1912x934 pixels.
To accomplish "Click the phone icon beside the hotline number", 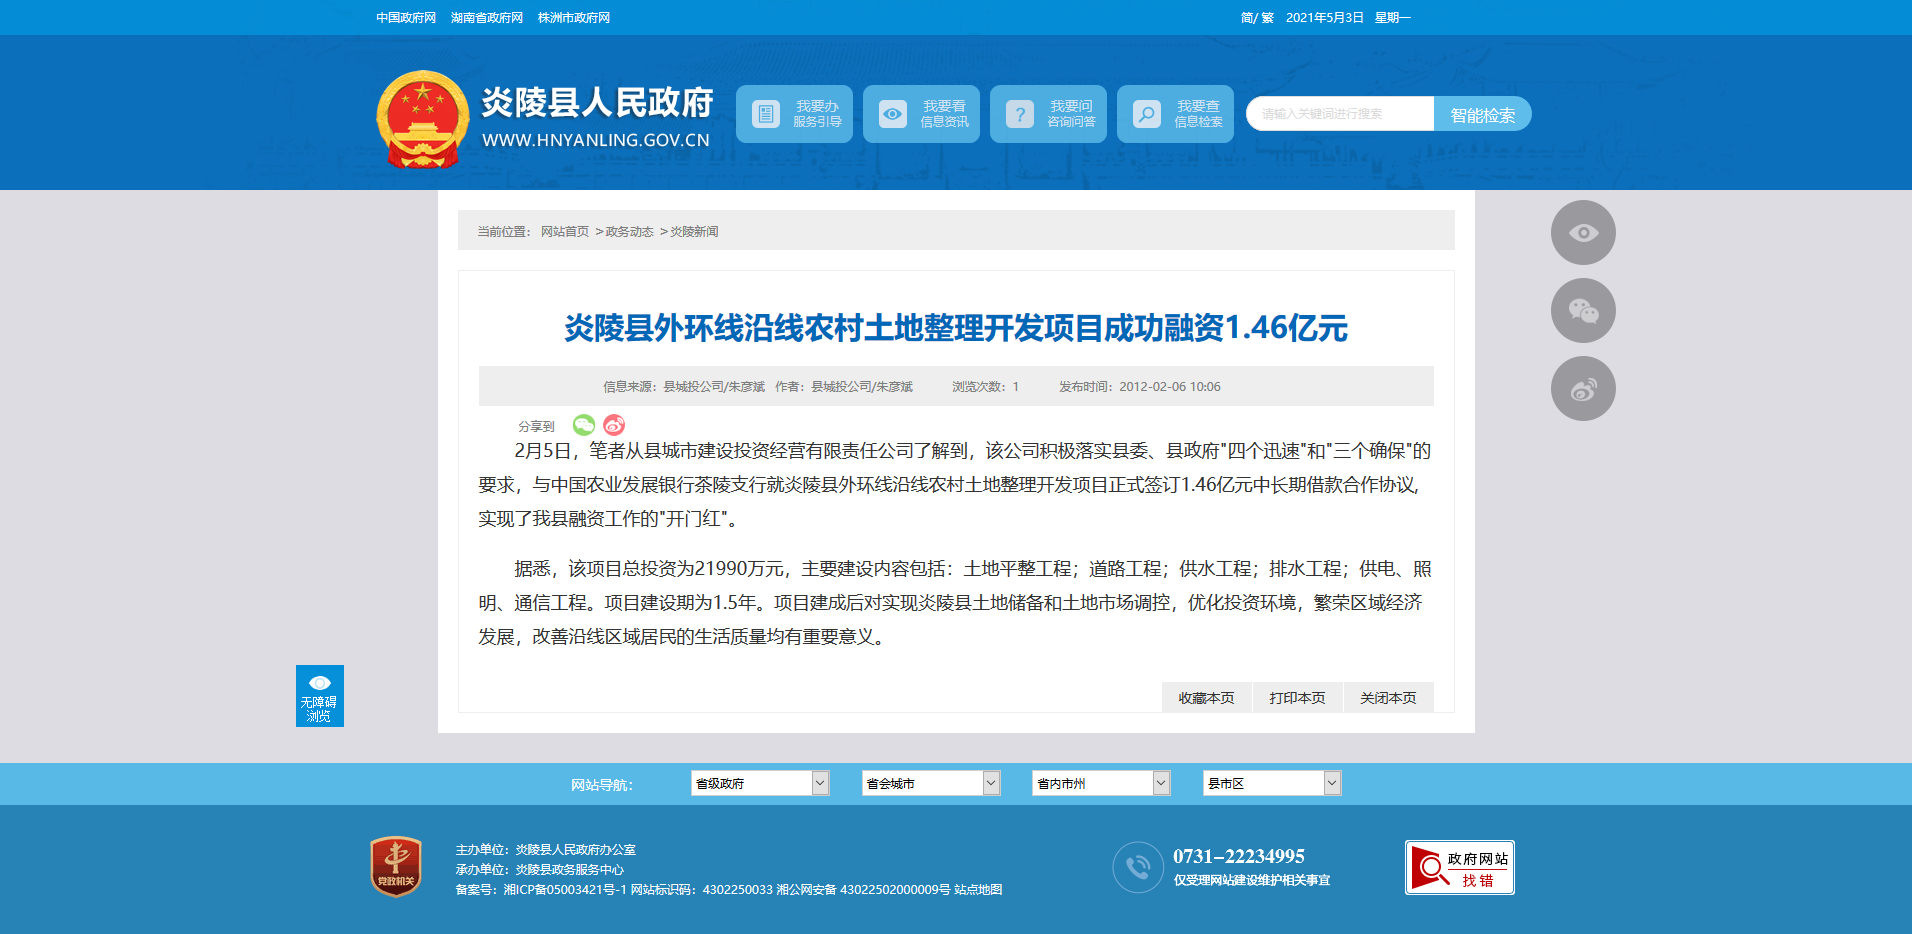I will pos(1137,867).
